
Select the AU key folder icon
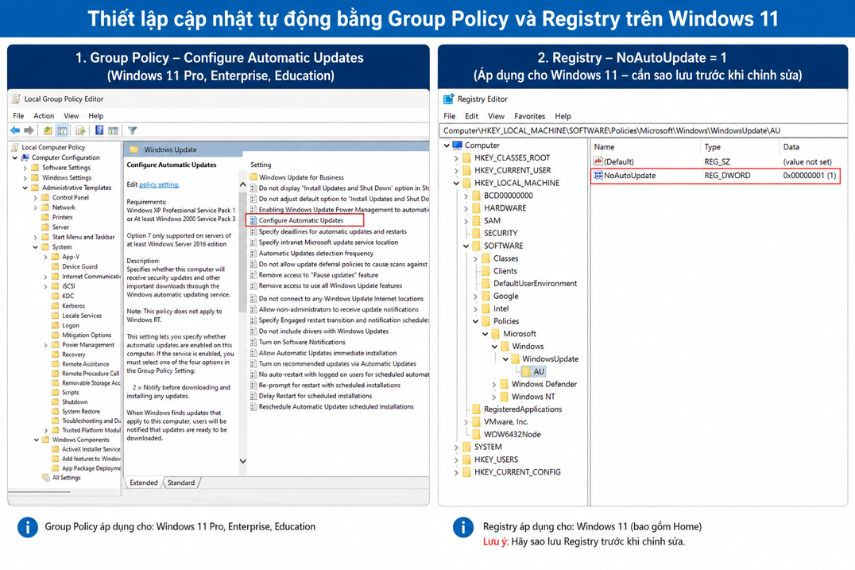pos(526,371)
